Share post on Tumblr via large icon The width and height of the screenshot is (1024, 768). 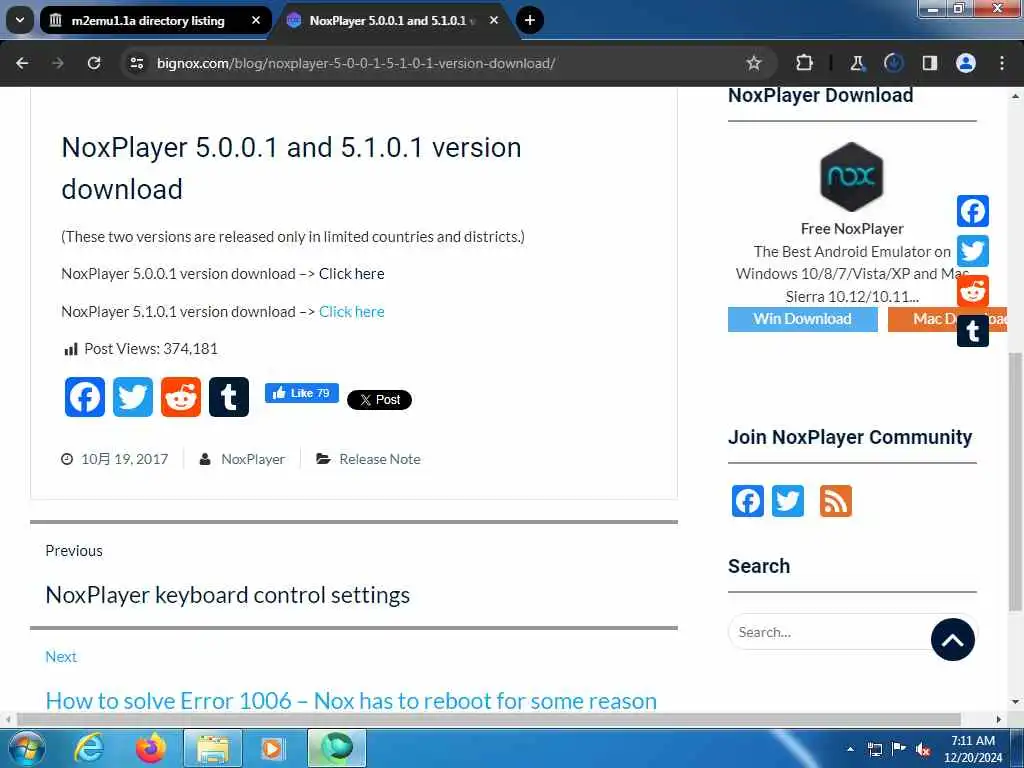229,396
